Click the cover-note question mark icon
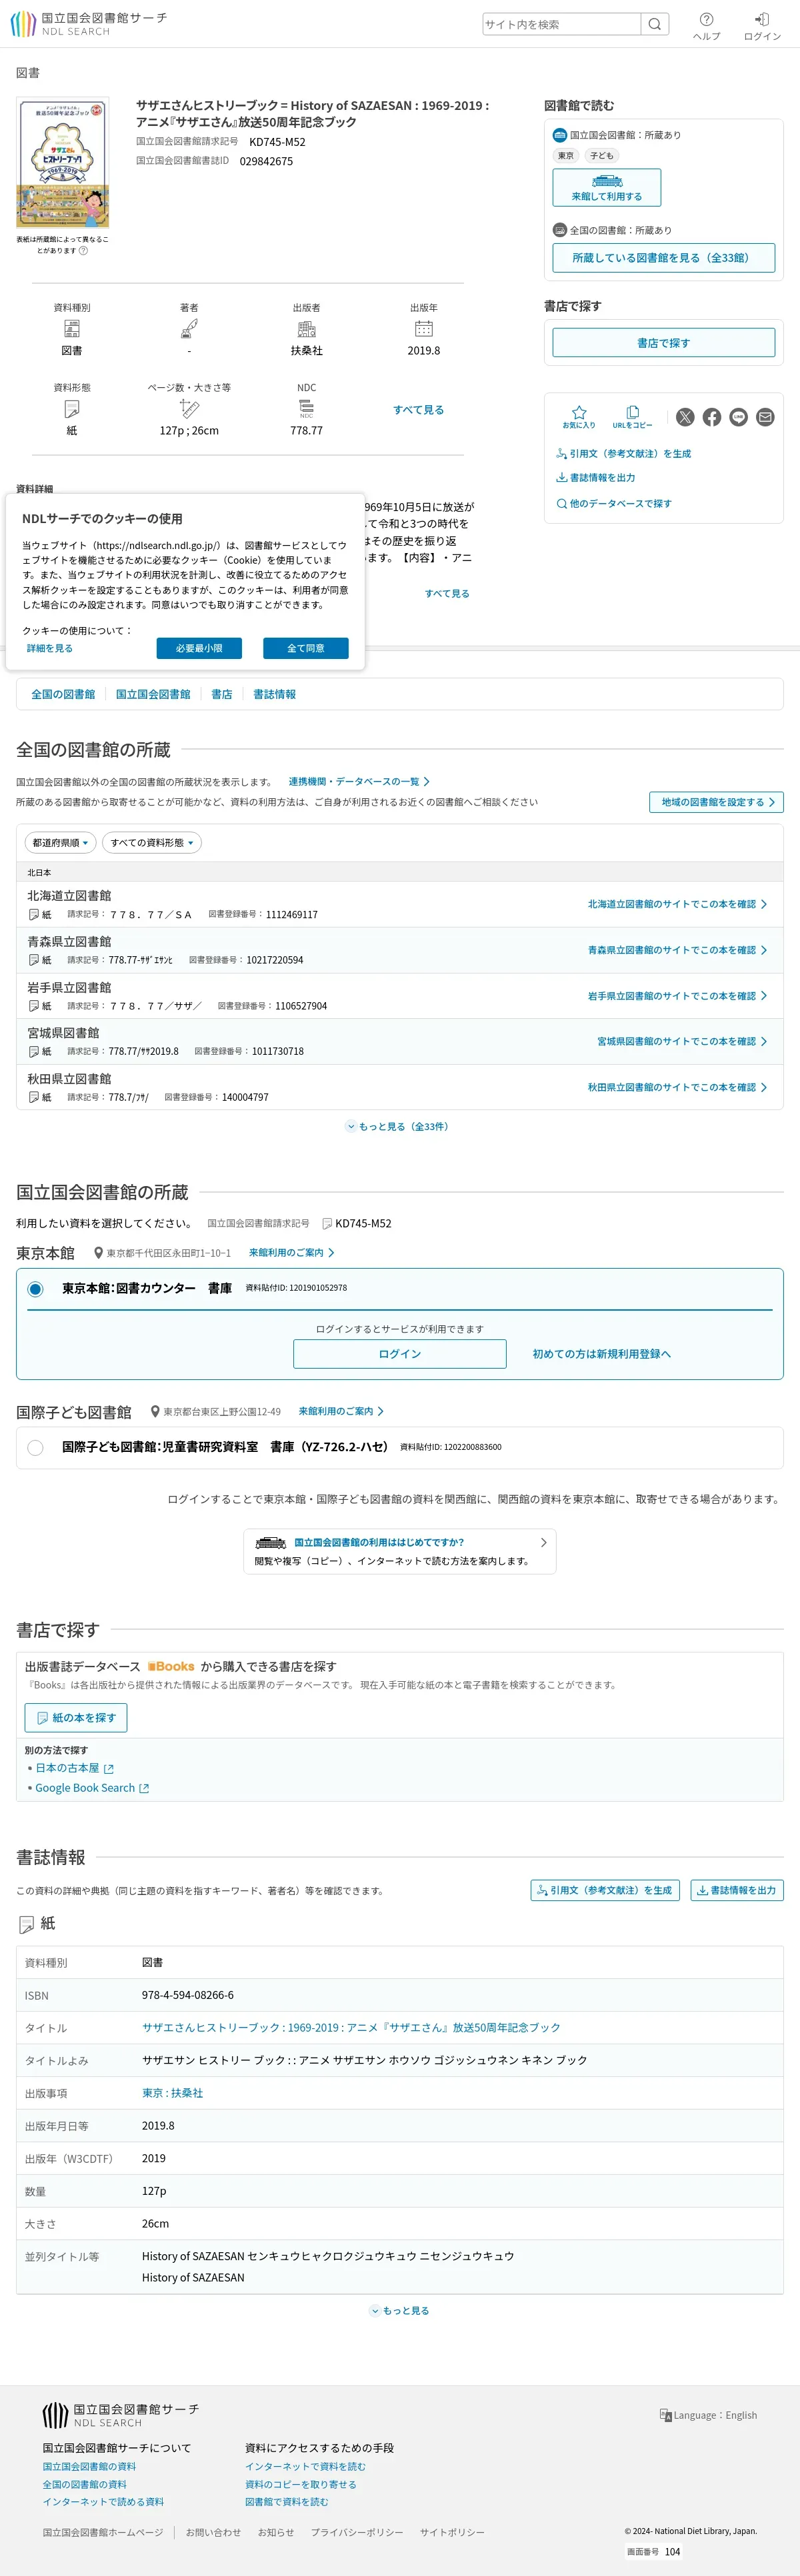The height and width of the screenshot is (2576, 800). [x=83, y=251]
